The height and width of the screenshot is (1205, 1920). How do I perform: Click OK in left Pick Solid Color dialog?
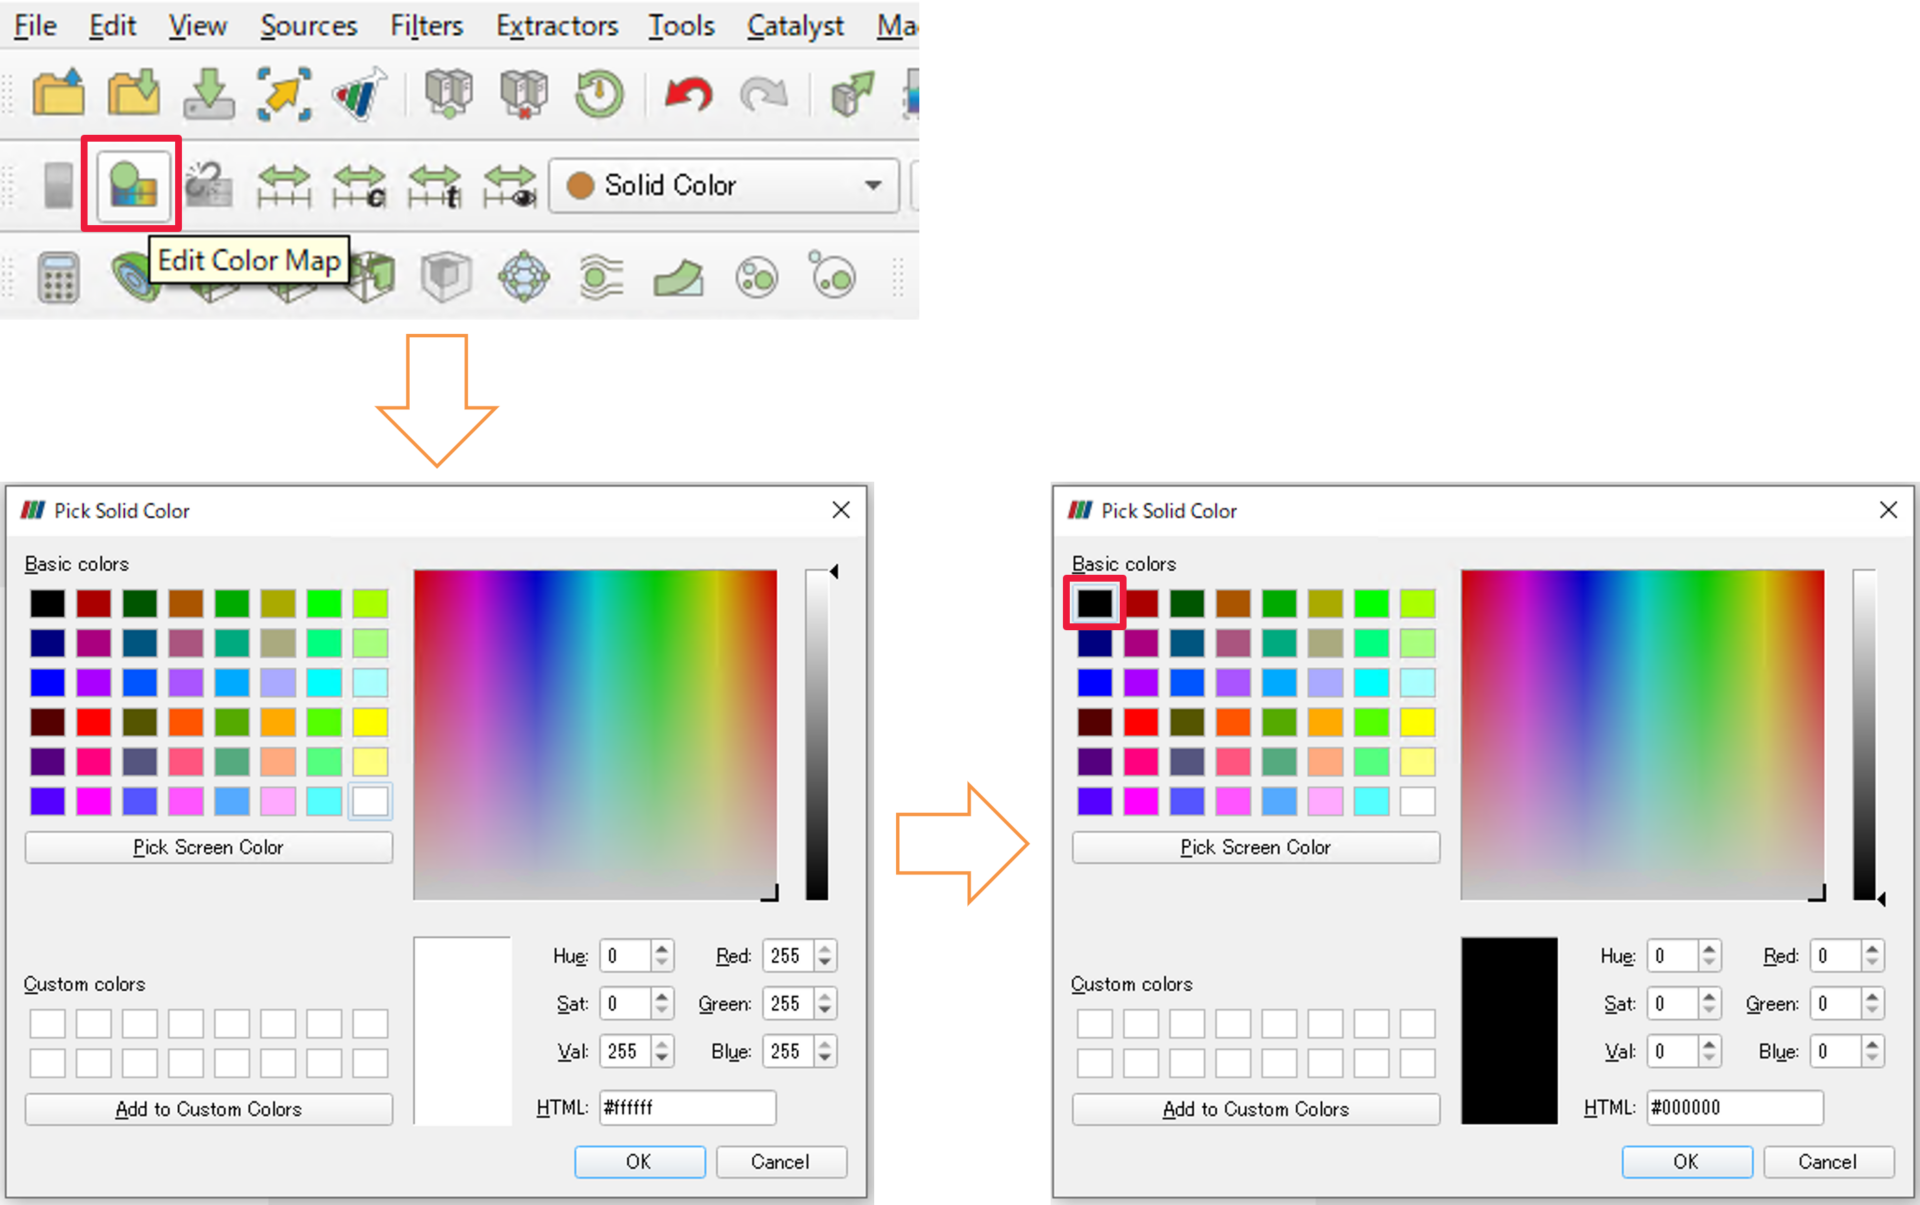click(639, 1161)
